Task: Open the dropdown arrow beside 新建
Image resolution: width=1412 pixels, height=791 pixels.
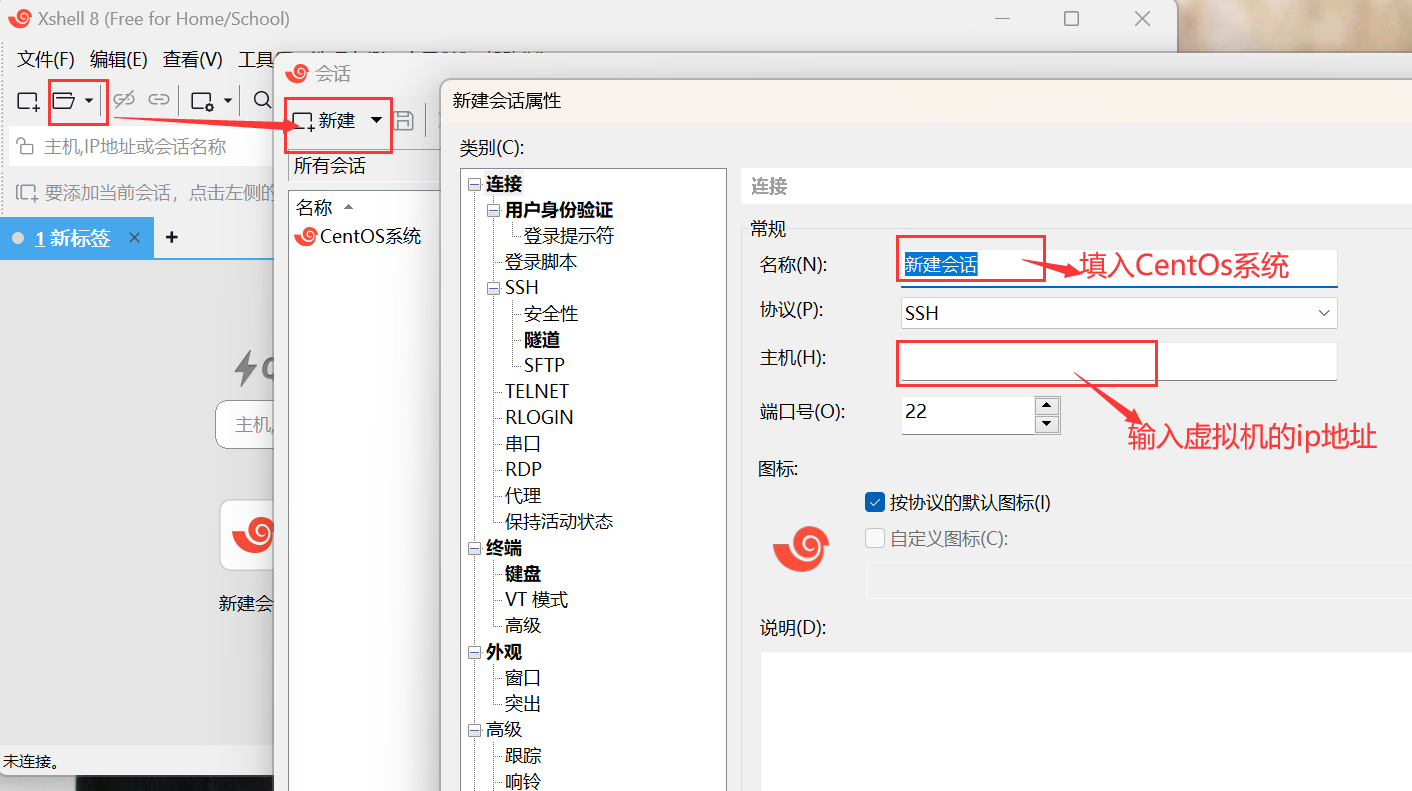Action: tap(376, 120)
